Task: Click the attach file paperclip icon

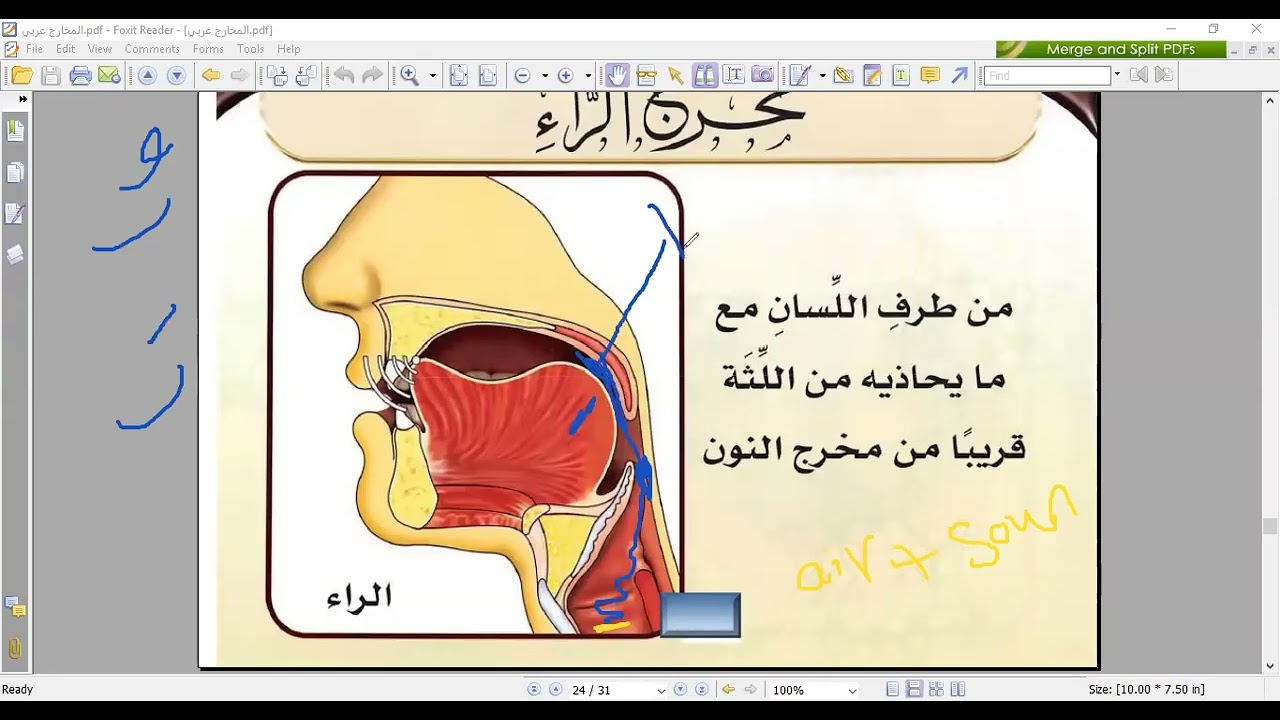Action: pyautogui.click(x=843, y=75)
